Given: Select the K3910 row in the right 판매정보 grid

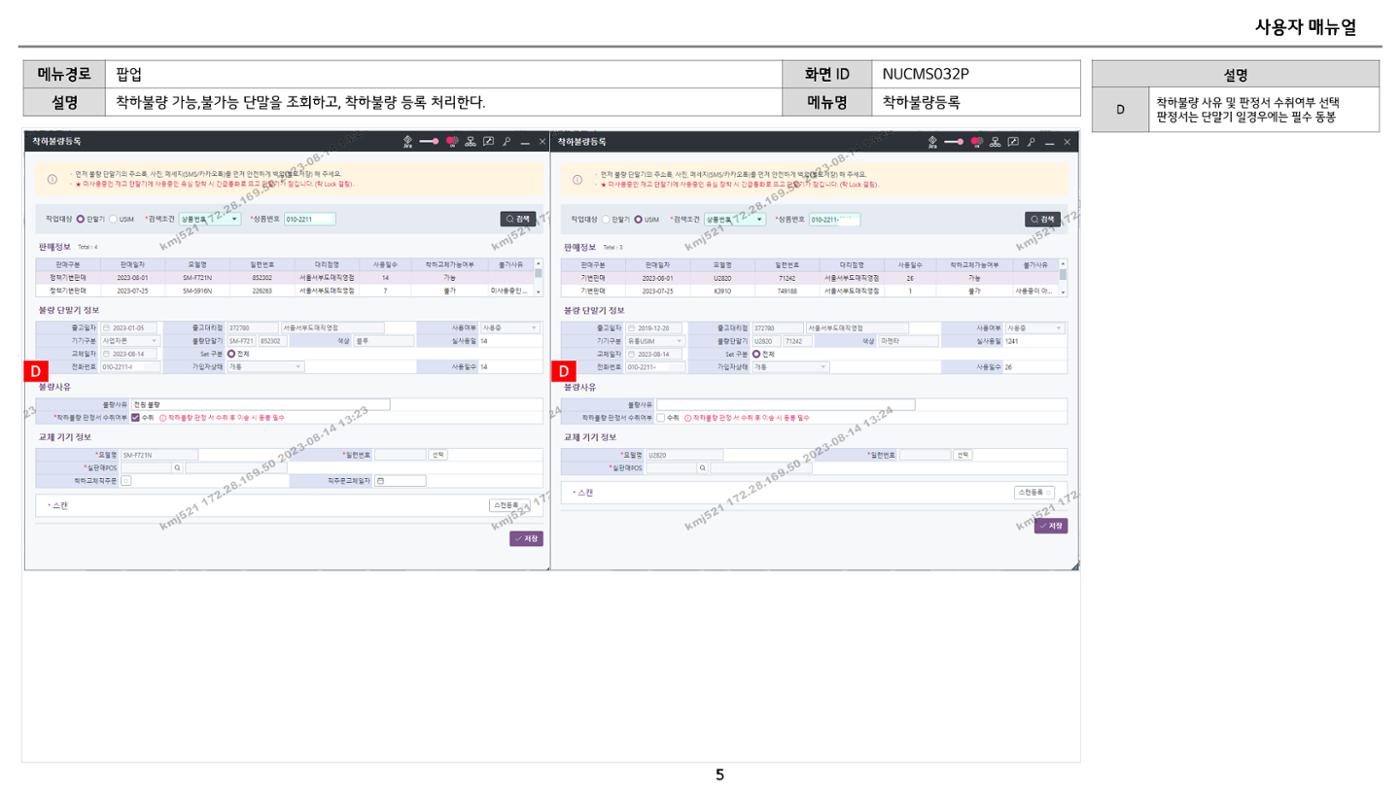Looking at the screenshot, I should (x=810, y=291).
